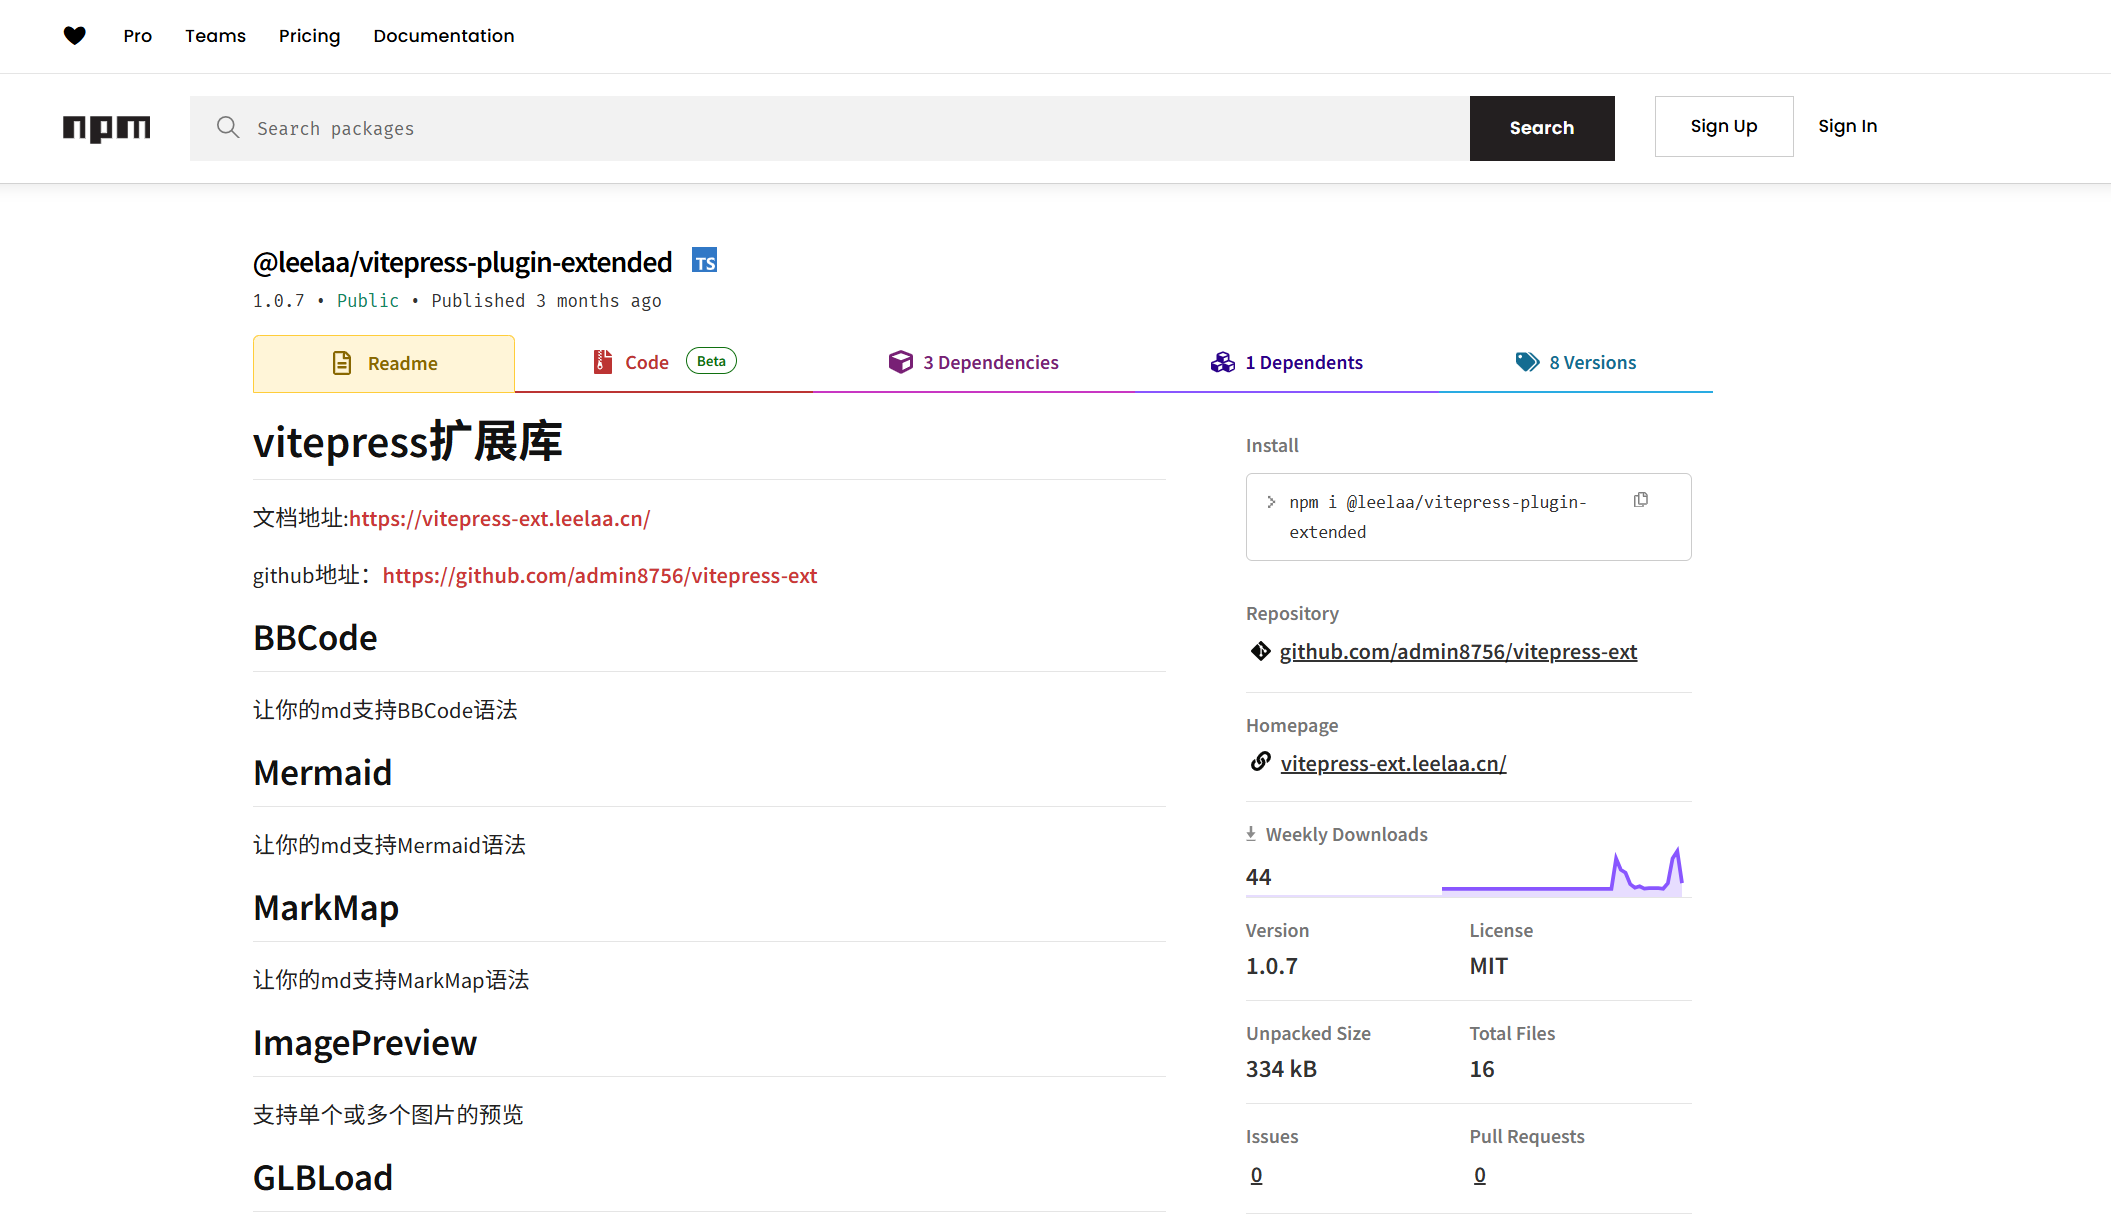The width and height of the screenshot is (2111, 1214).
Task: Click the git repository diamond icon
Action: 1260,651
